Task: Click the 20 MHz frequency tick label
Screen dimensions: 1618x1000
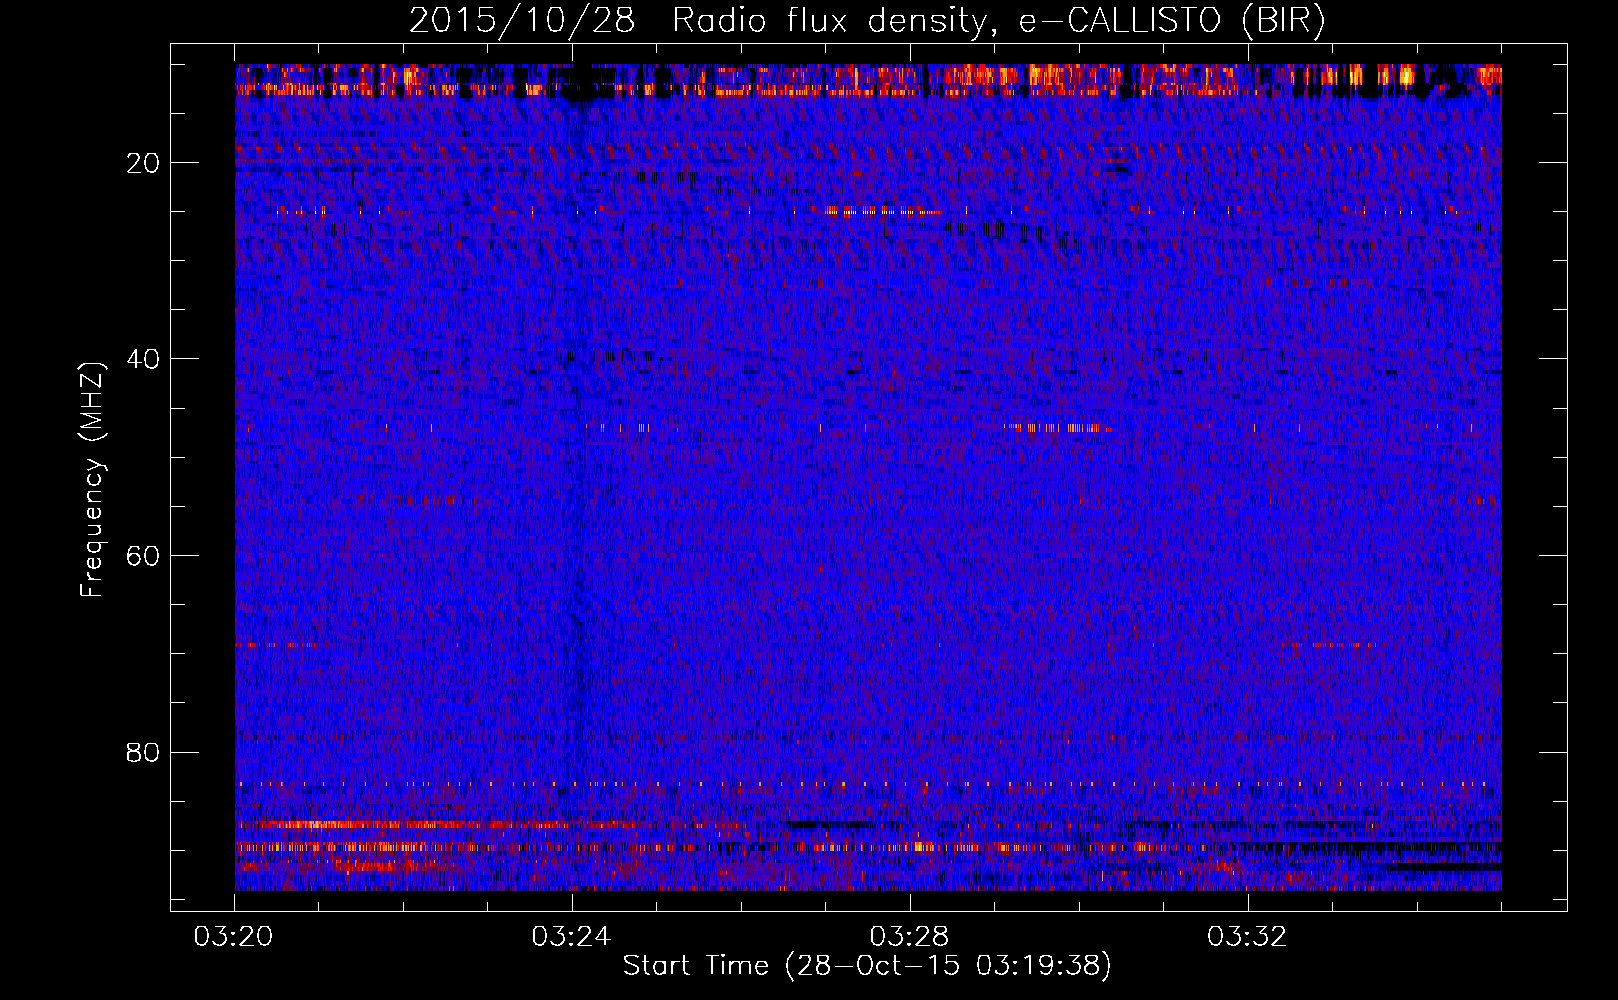Action: [144, 163]
